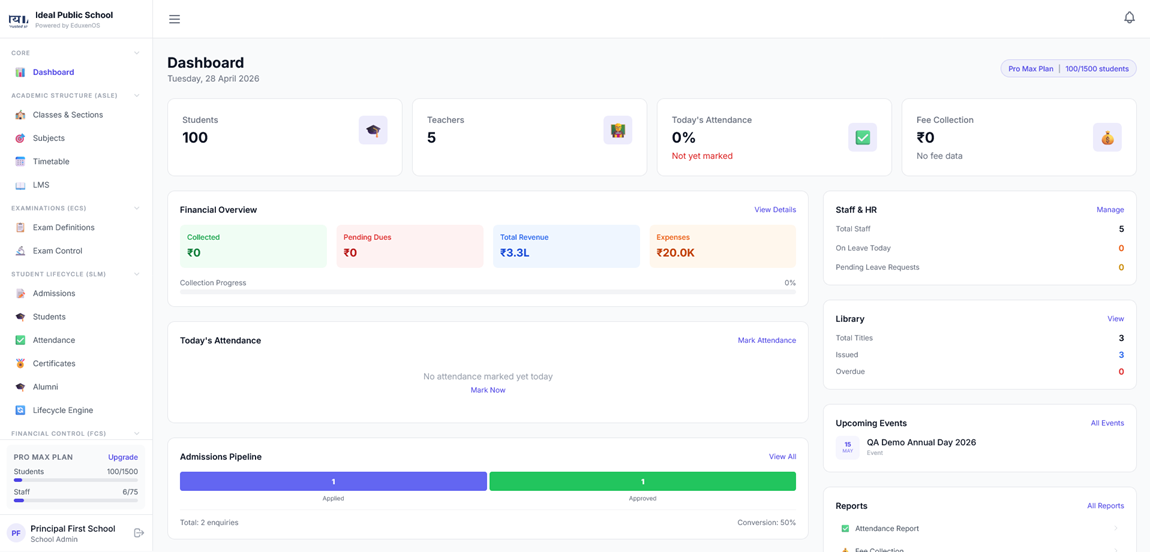Click the Subjects target icon
This screenshot has height=552, width=1150.
pyautogui.click(x=20, y=139)
